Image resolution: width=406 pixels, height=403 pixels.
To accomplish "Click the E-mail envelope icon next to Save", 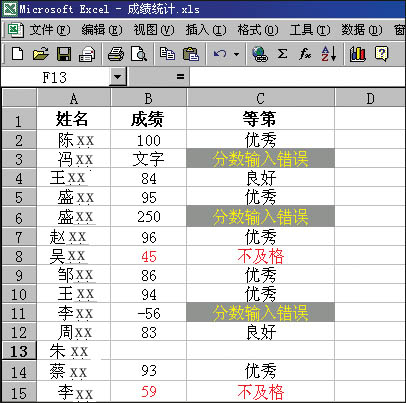I will [x=87, y=54].
